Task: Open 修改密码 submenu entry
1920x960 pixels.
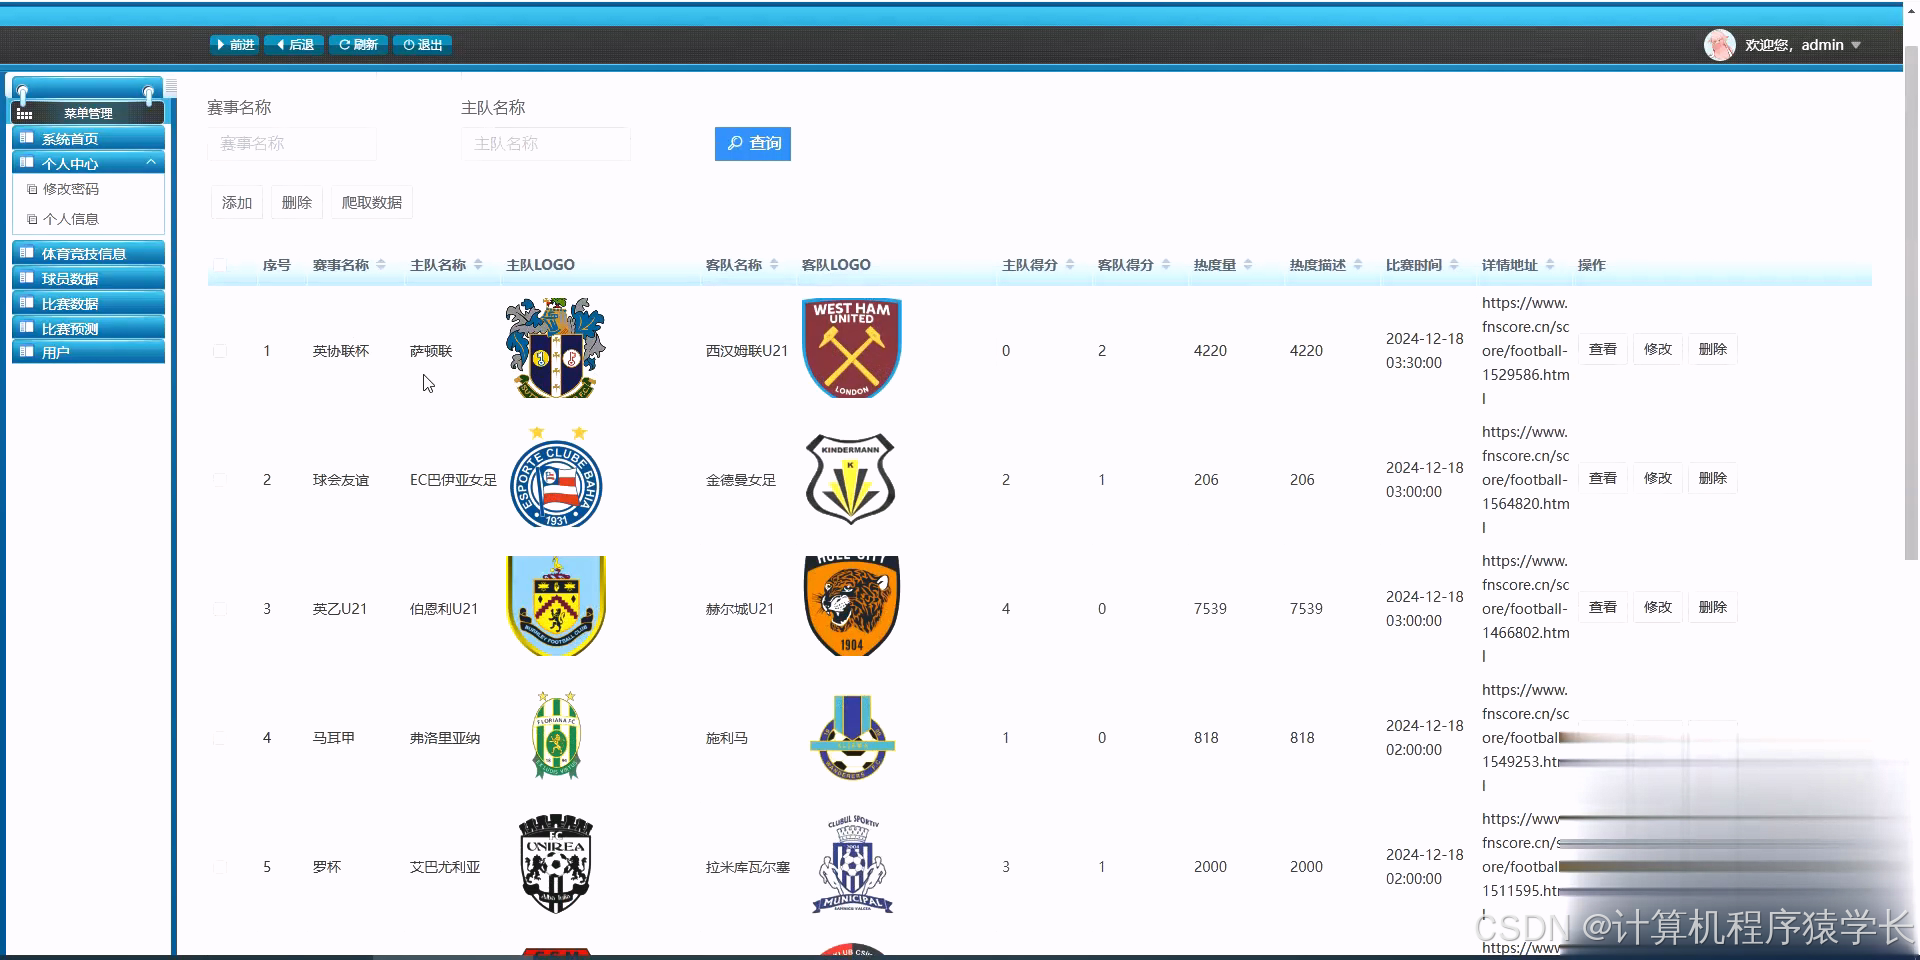Action: (x=71, y=189)
